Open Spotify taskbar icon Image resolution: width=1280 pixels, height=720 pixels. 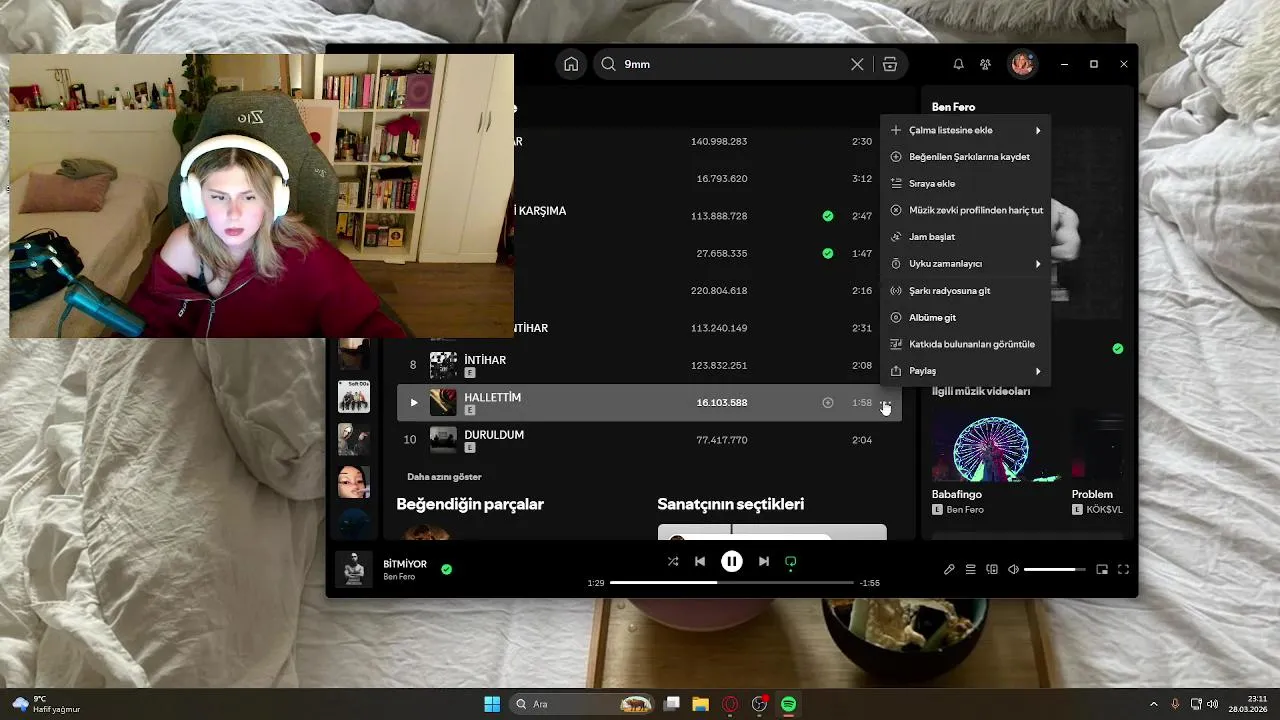[789, 704]
